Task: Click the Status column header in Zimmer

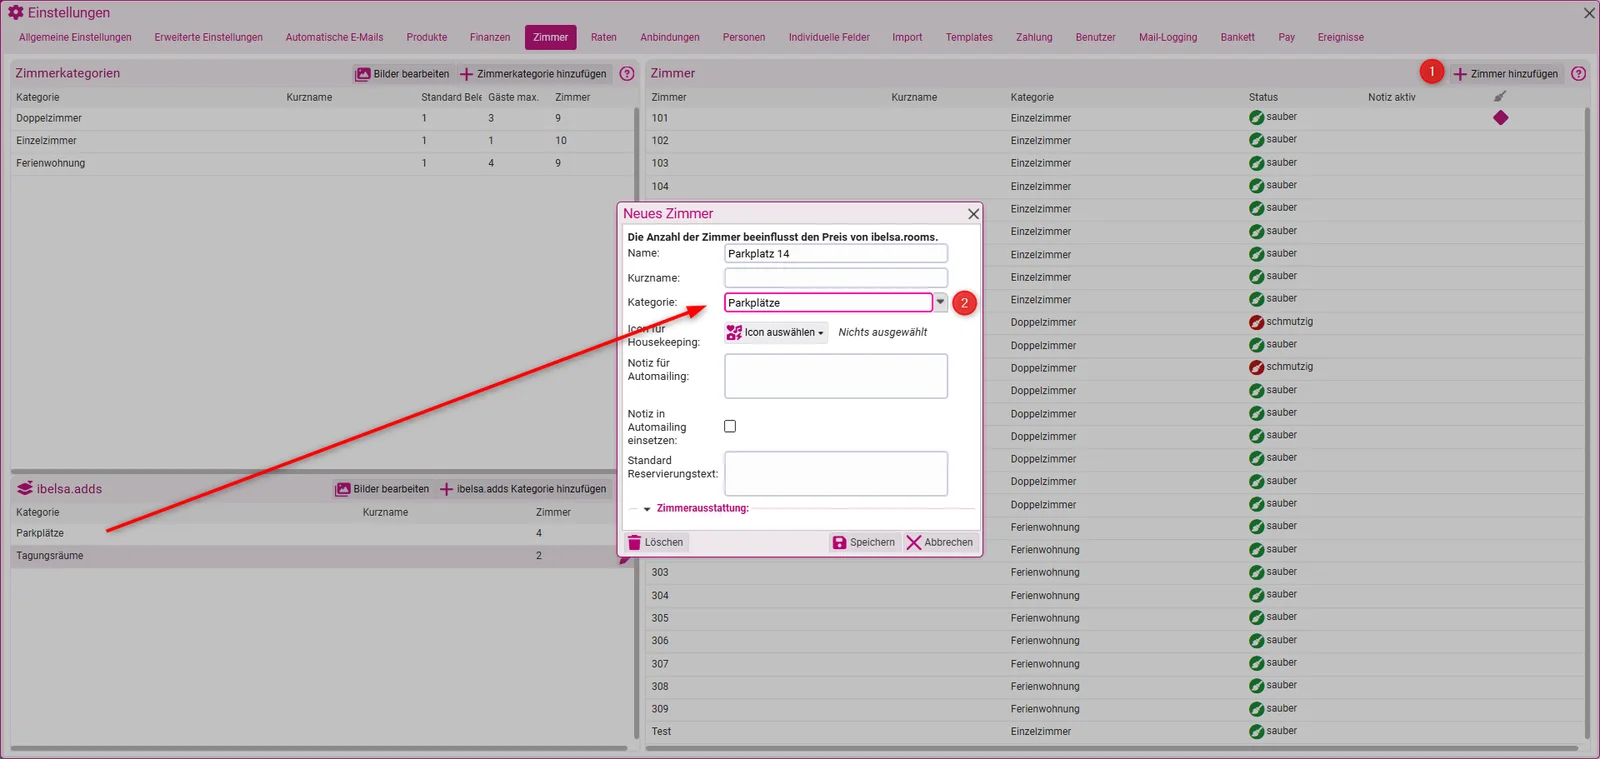Action: coord(1263,97)
